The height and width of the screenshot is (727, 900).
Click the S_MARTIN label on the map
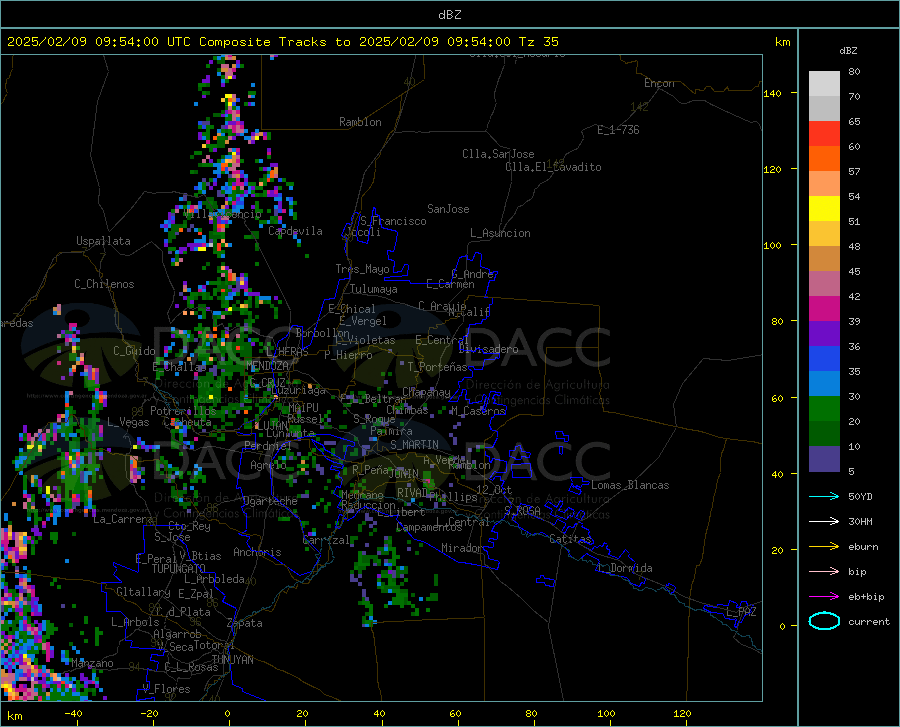point(414,445)
